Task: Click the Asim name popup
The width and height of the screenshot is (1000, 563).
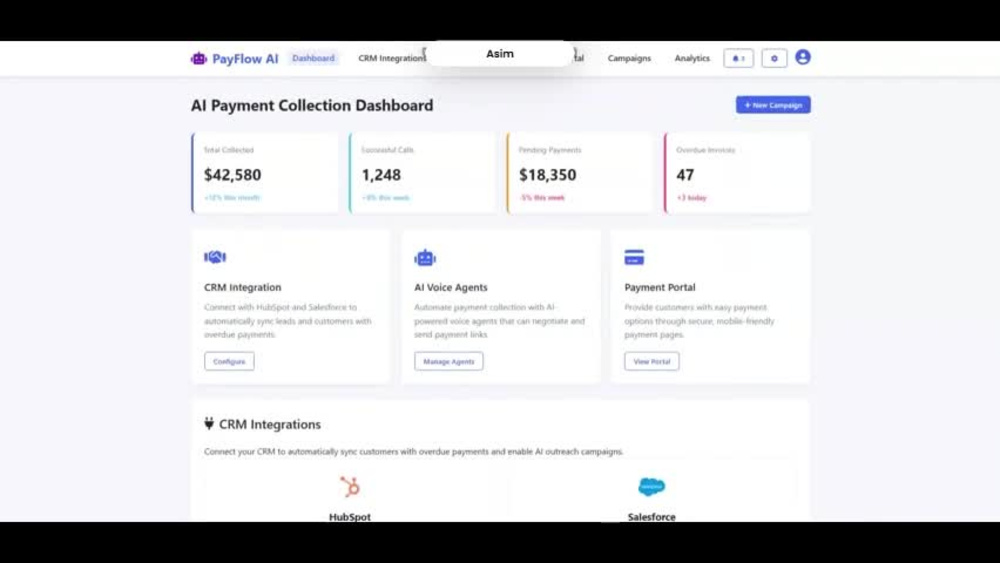Action: tap(499, 54)
